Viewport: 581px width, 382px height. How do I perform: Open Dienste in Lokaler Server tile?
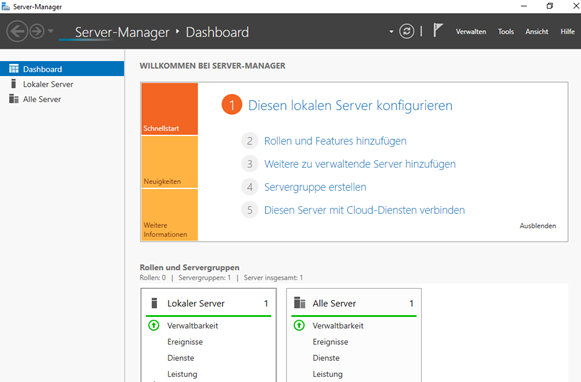click(x=180, y=358)
